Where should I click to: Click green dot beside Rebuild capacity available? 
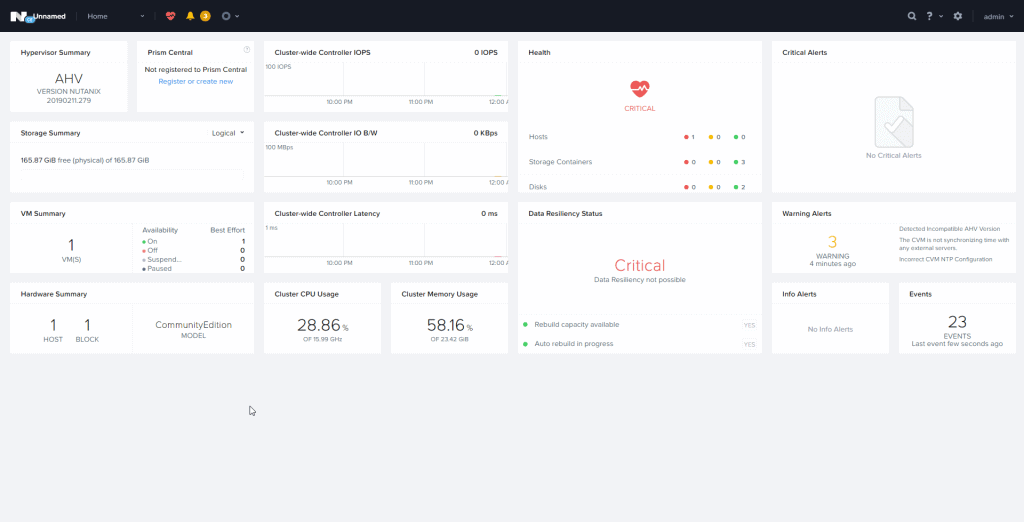[525, 324]
